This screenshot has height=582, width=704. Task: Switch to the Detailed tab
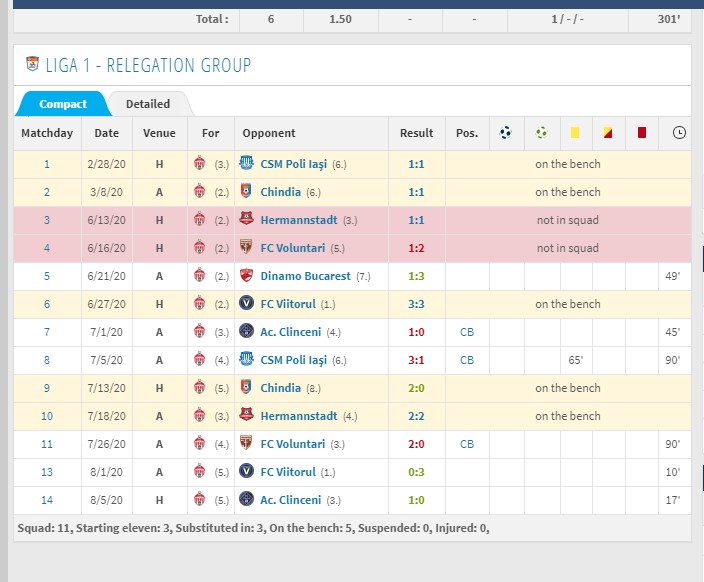tap(148, 104)
